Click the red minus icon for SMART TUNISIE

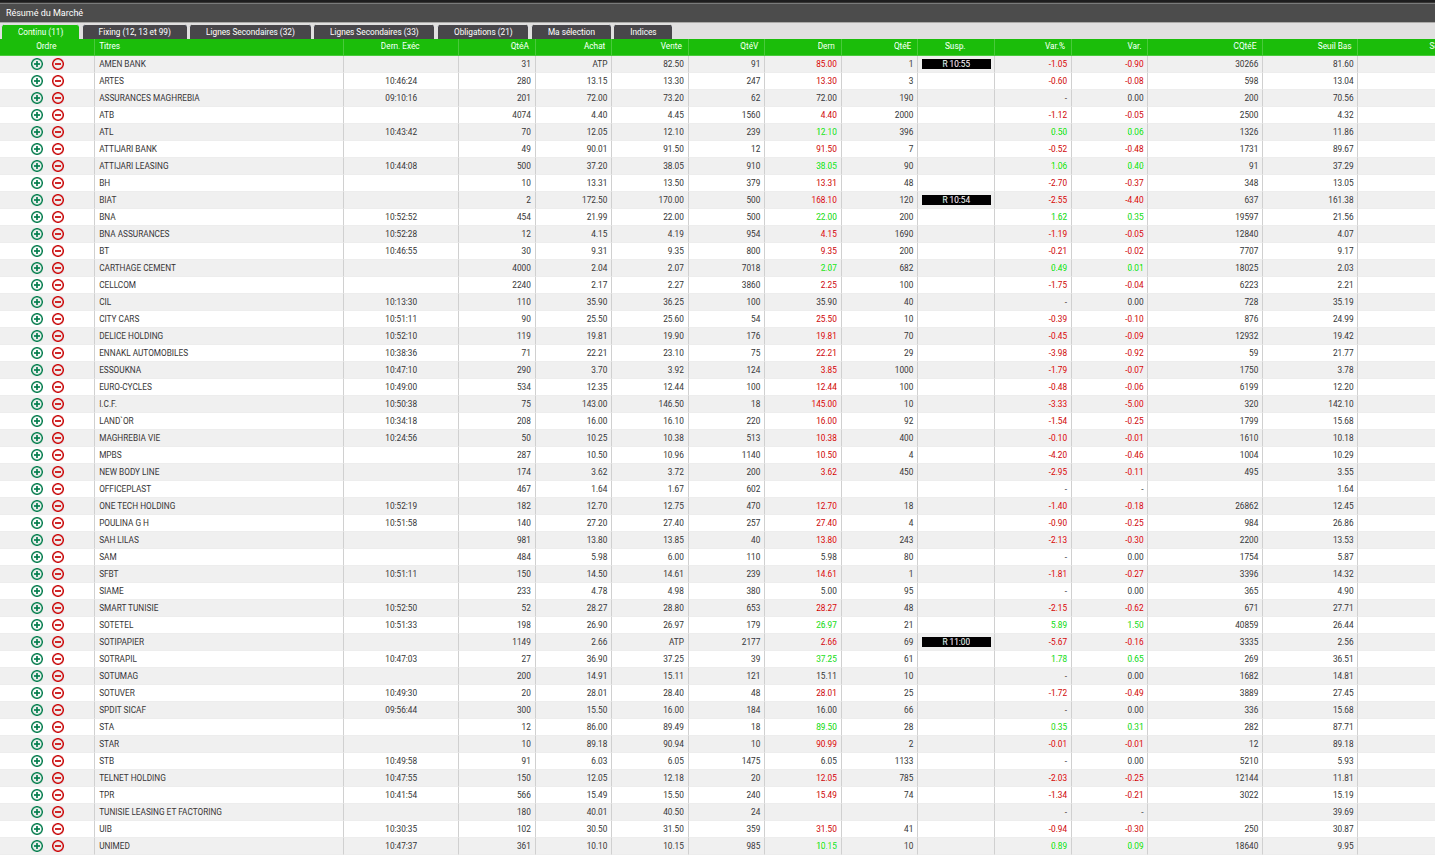coord(58,608)
